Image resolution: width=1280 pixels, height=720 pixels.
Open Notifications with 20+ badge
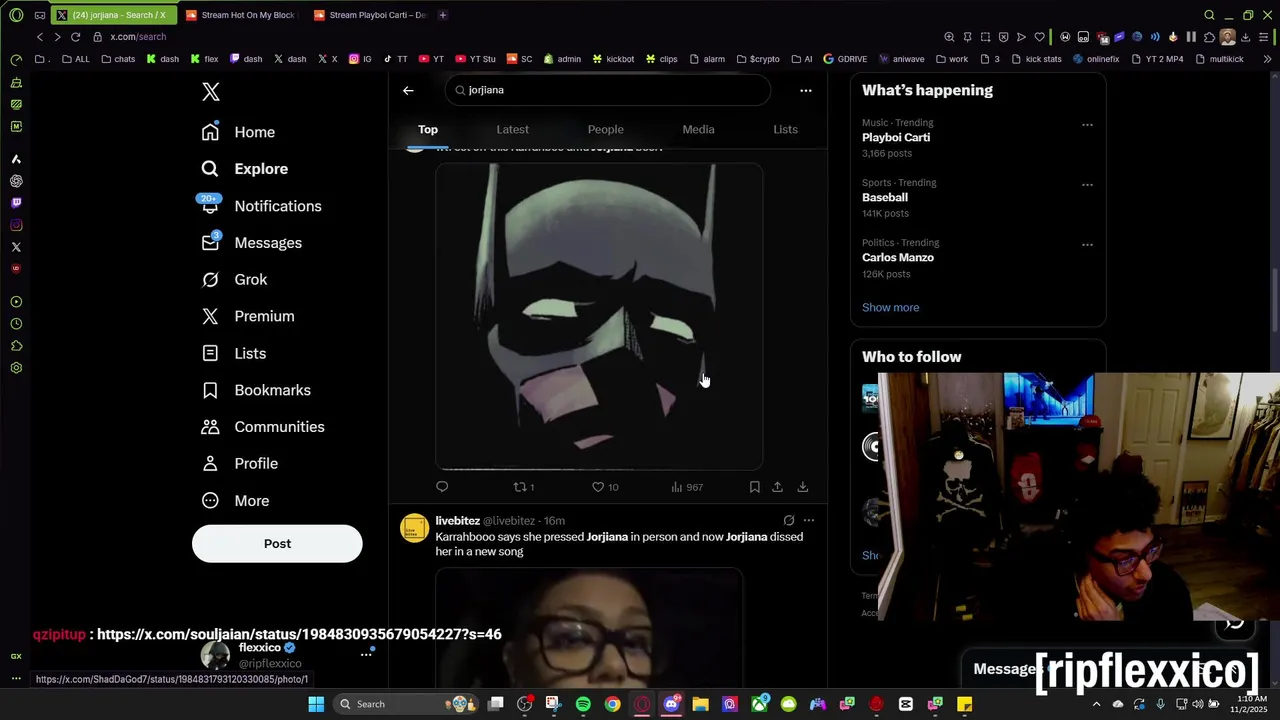pyautogui.click(x=261, y=206)
